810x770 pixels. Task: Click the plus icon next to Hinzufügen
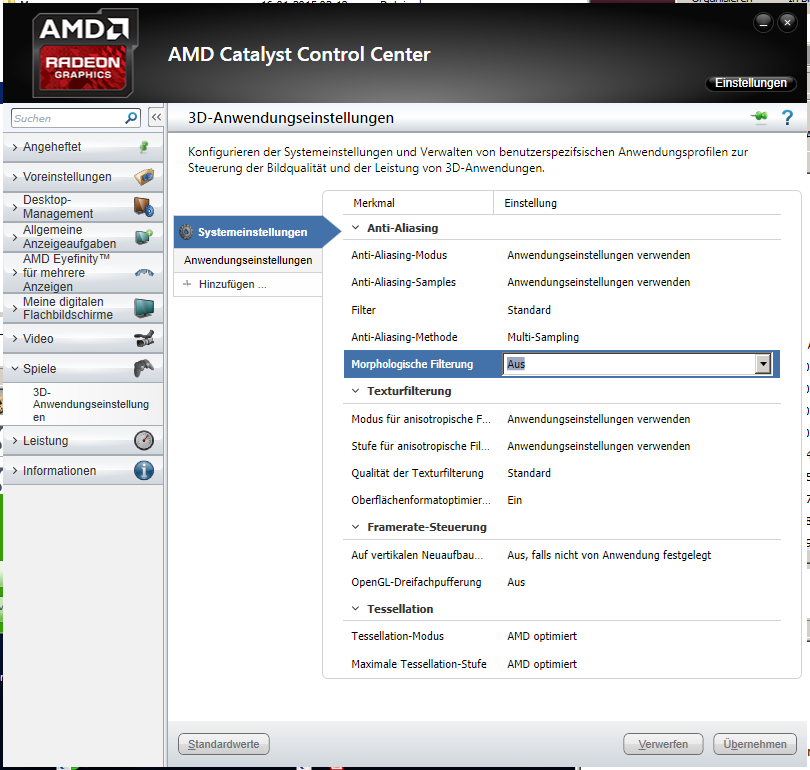click(x=187, y=284)
